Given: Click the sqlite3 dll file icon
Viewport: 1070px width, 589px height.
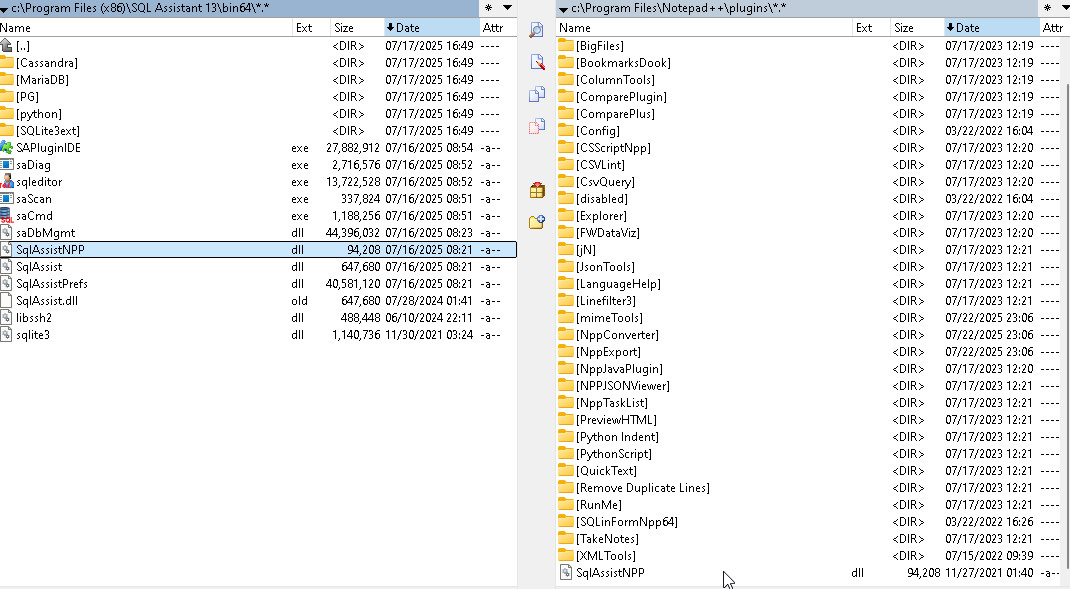Looking at the screenshot, I should click(x=7, y=334).
